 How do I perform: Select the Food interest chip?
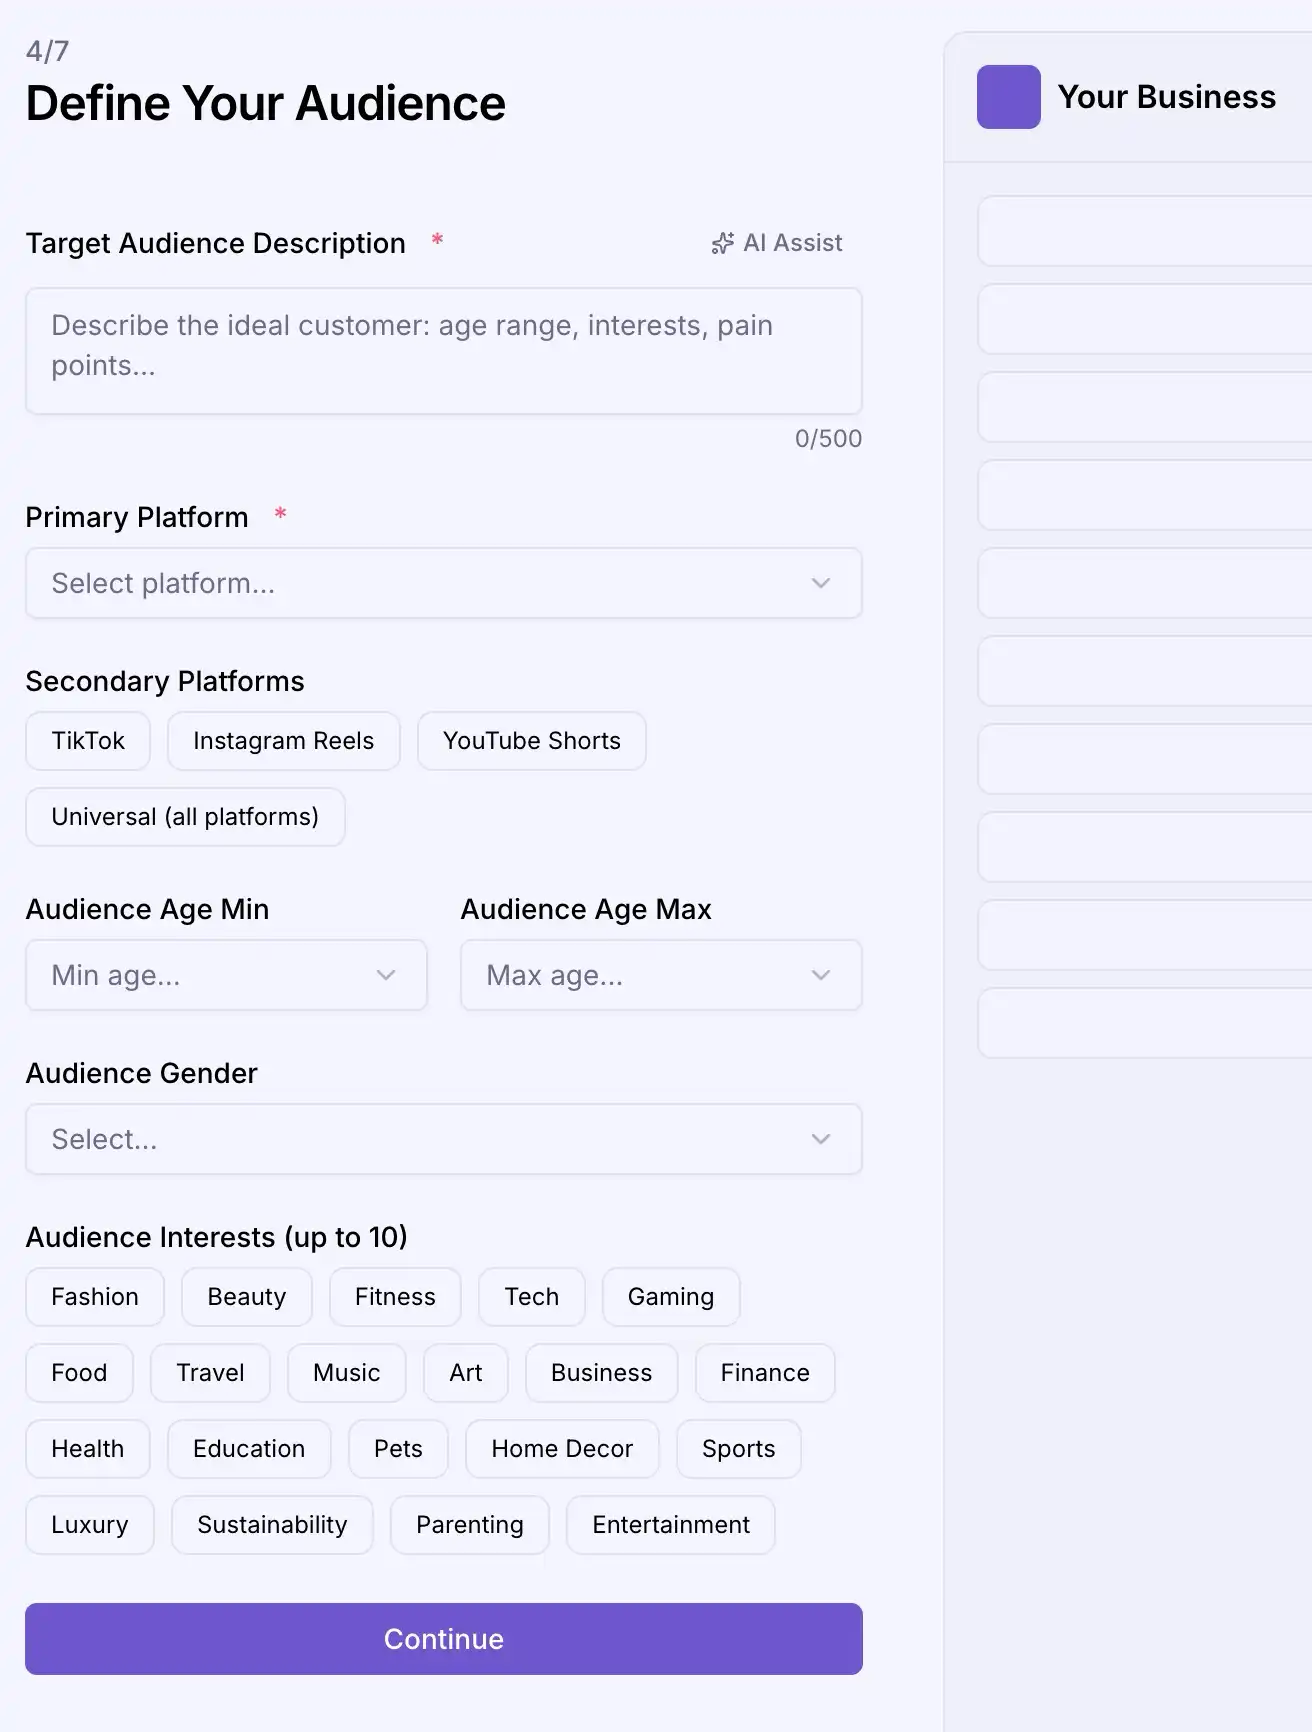79,1373
